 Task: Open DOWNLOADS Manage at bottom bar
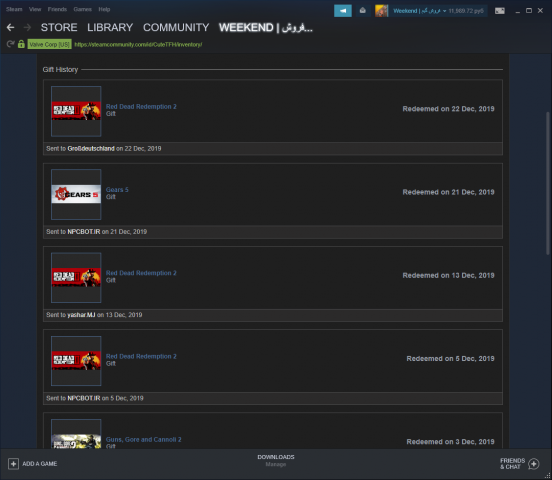click(x=276, y=461)
